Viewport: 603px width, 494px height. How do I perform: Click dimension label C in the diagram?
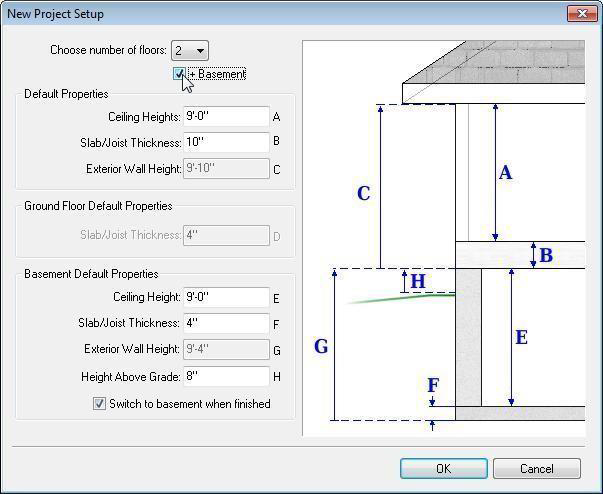click(363, 193)
